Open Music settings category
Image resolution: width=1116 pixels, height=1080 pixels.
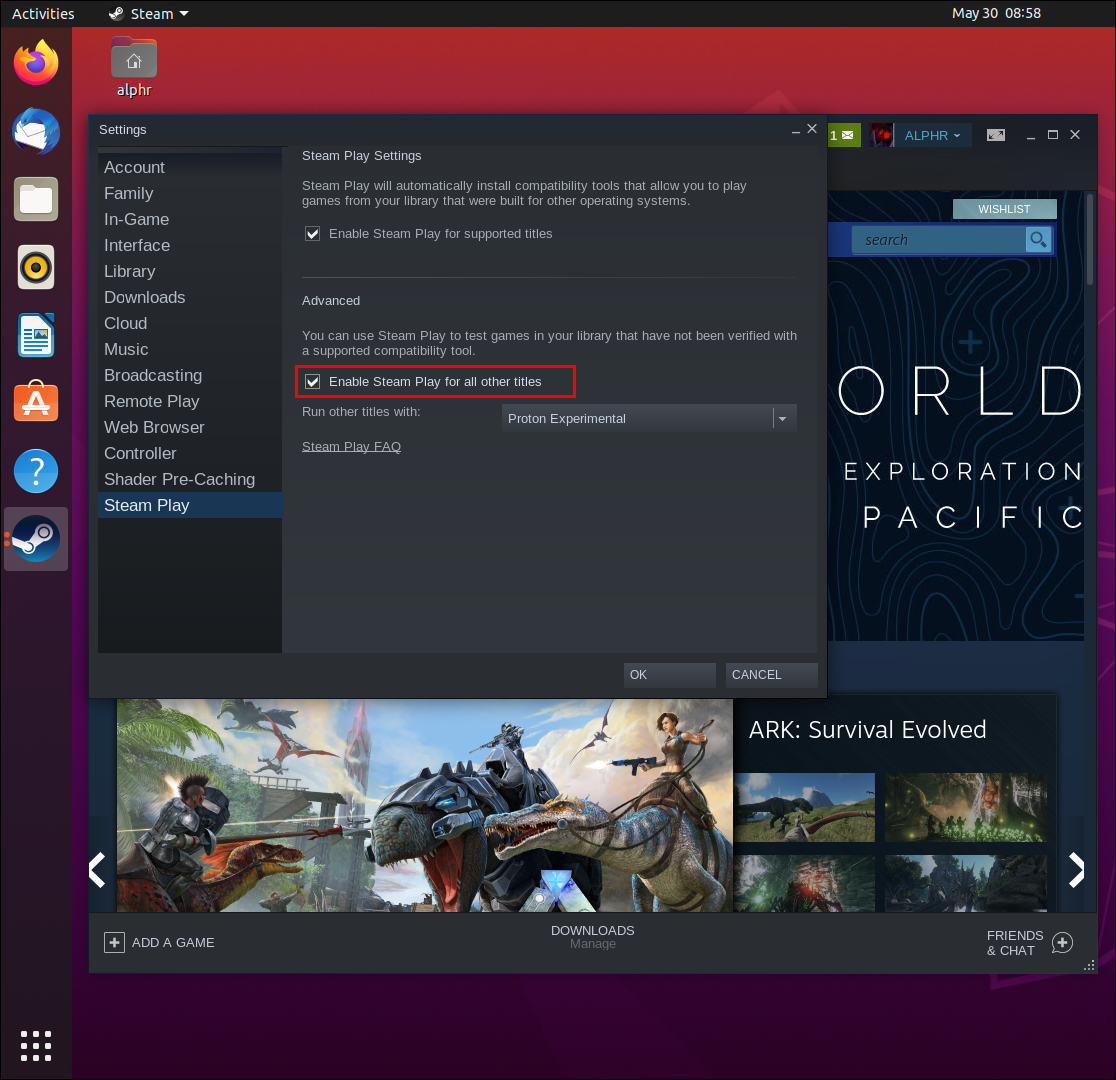(190, 349)
